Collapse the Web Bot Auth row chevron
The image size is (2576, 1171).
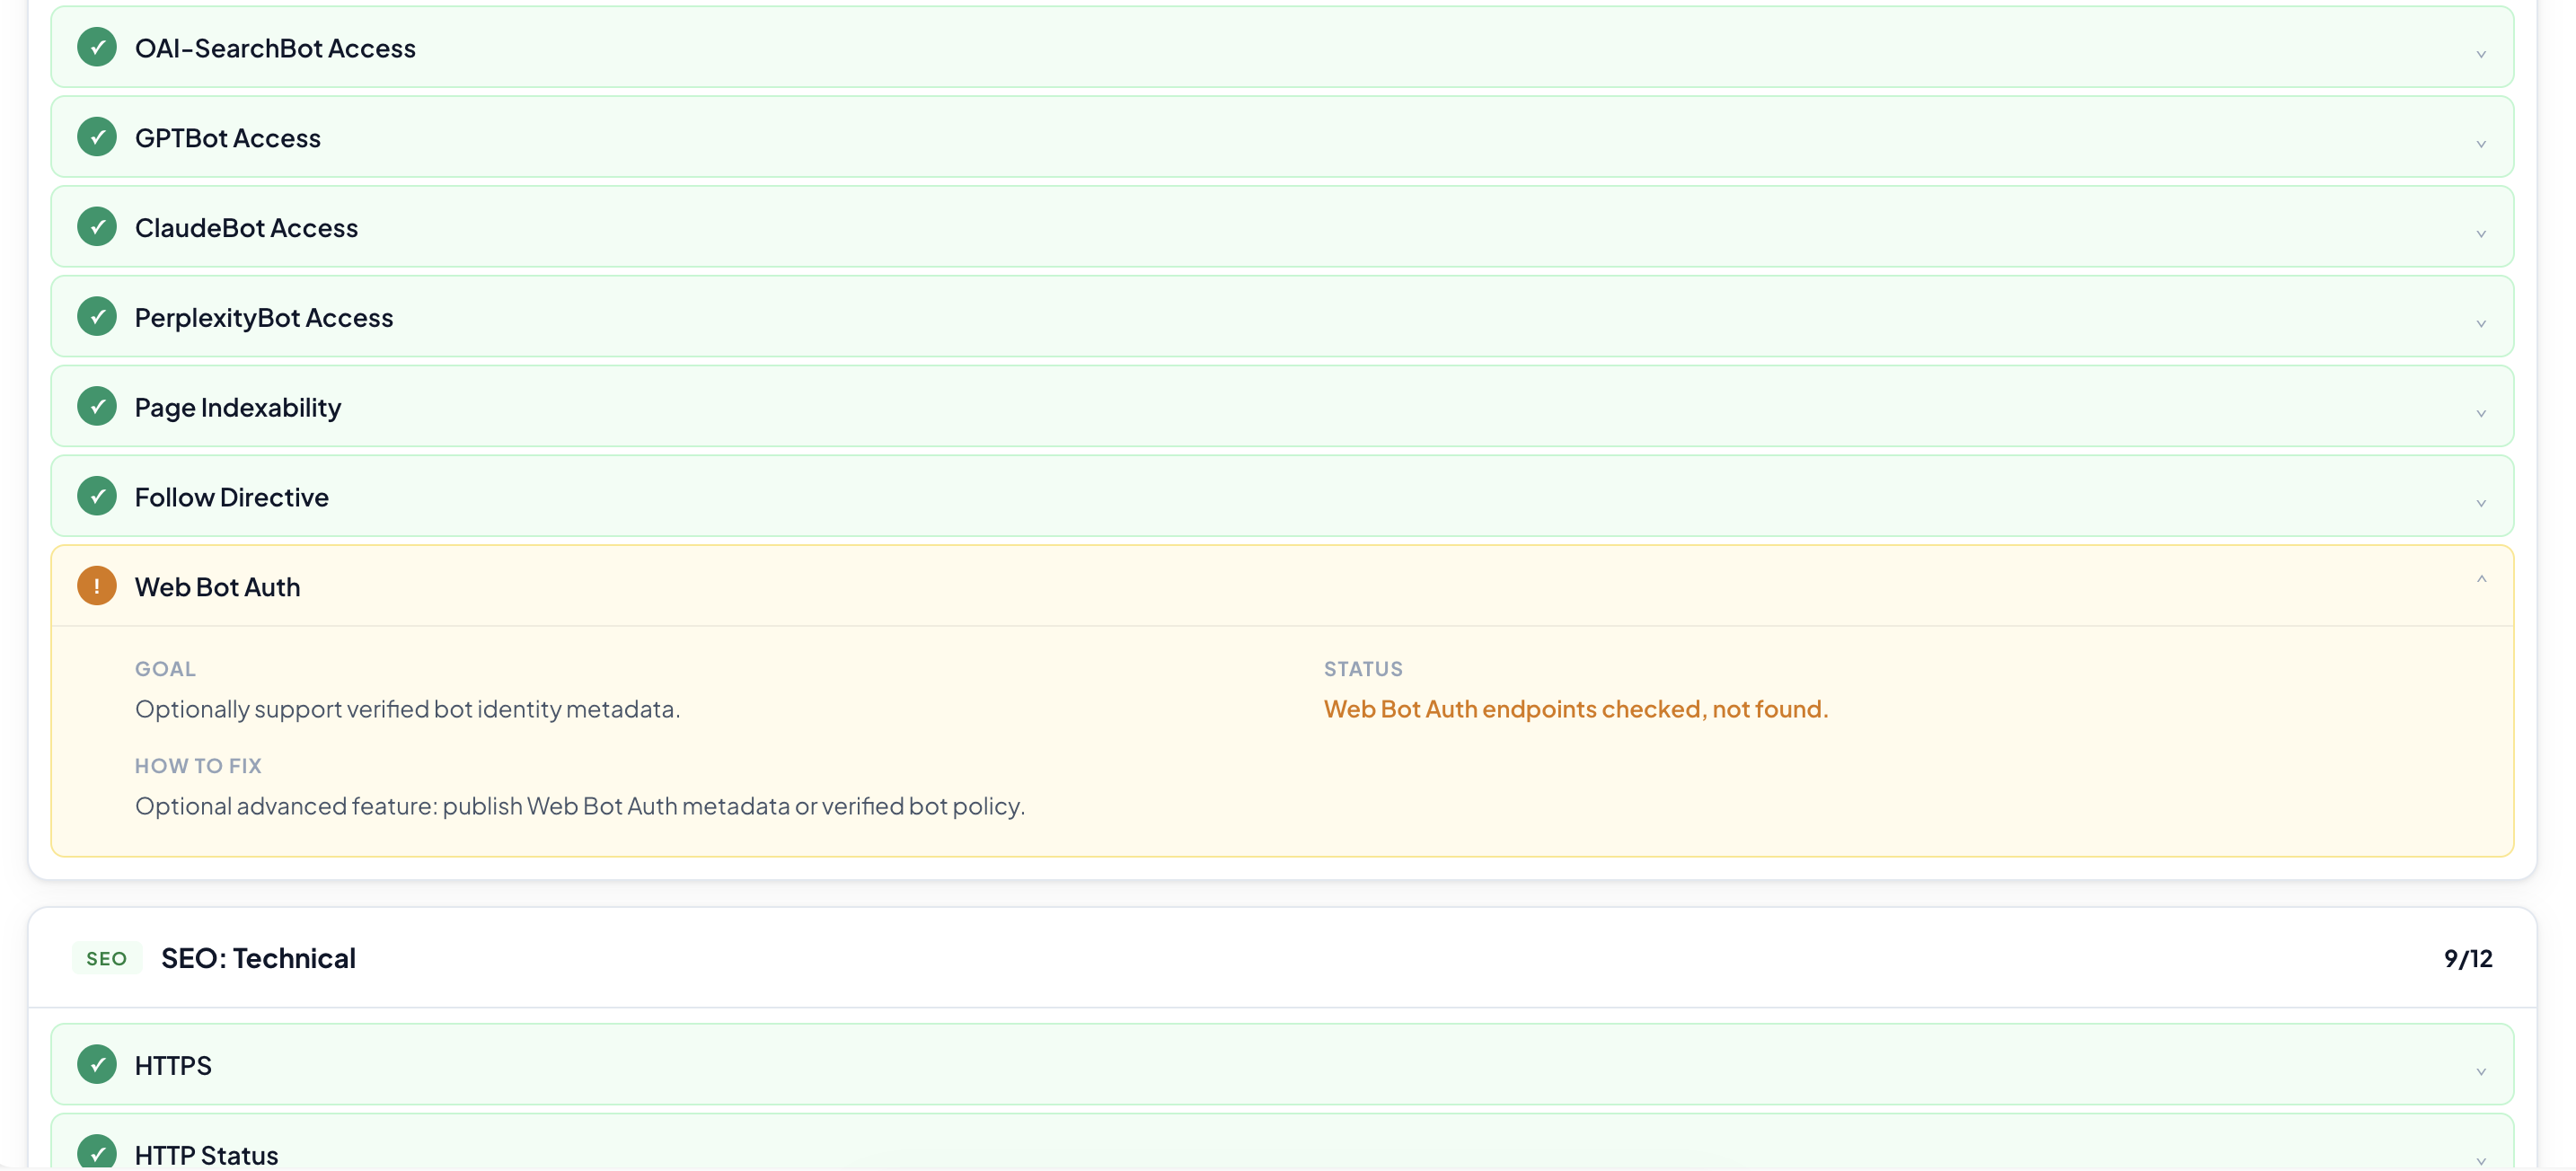[x=2481, y=579]
